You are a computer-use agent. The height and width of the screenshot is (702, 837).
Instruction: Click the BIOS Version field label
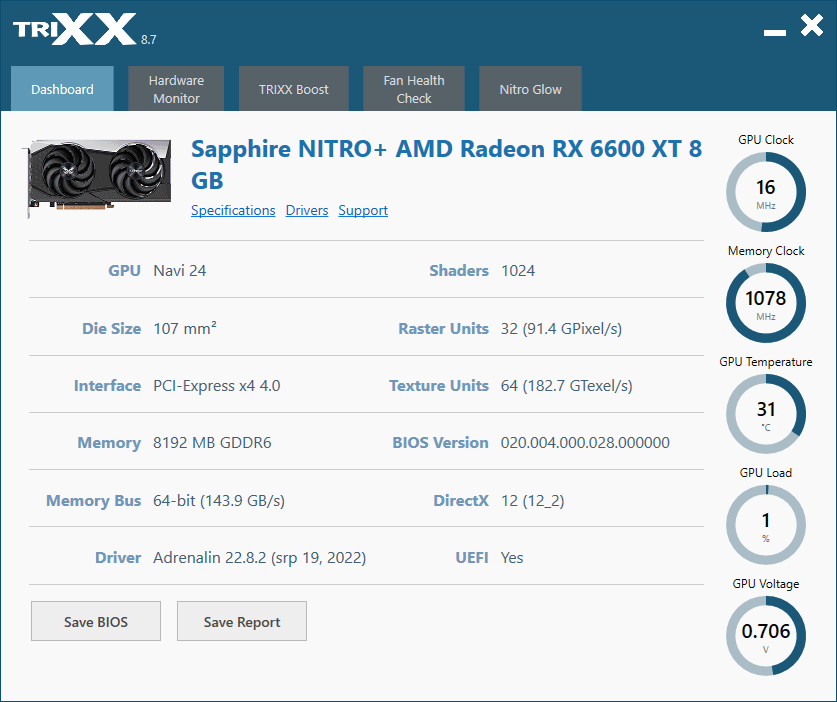pyautogui.click(x=440, y=443)
